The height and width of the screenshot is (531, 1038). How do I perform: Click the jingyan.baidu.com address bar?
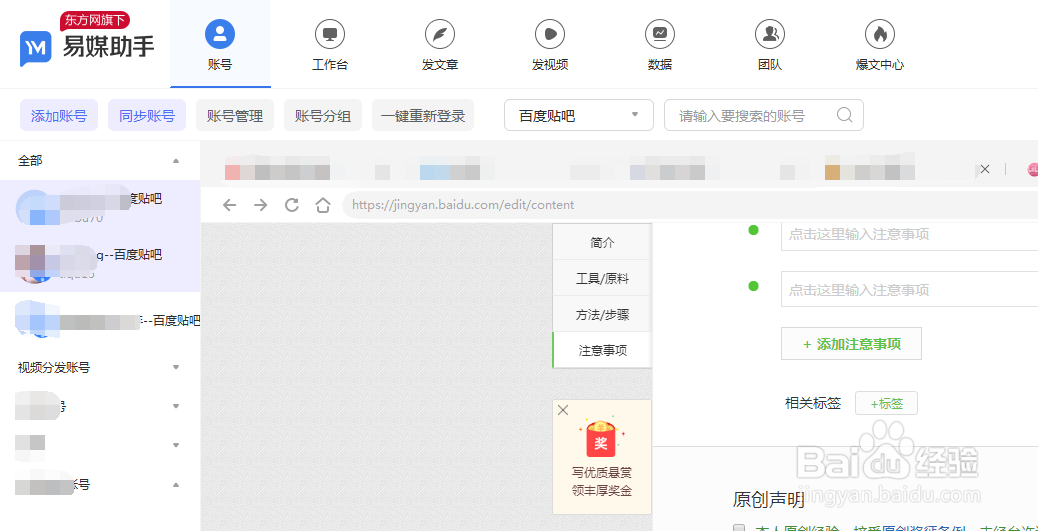coord(690,205)
